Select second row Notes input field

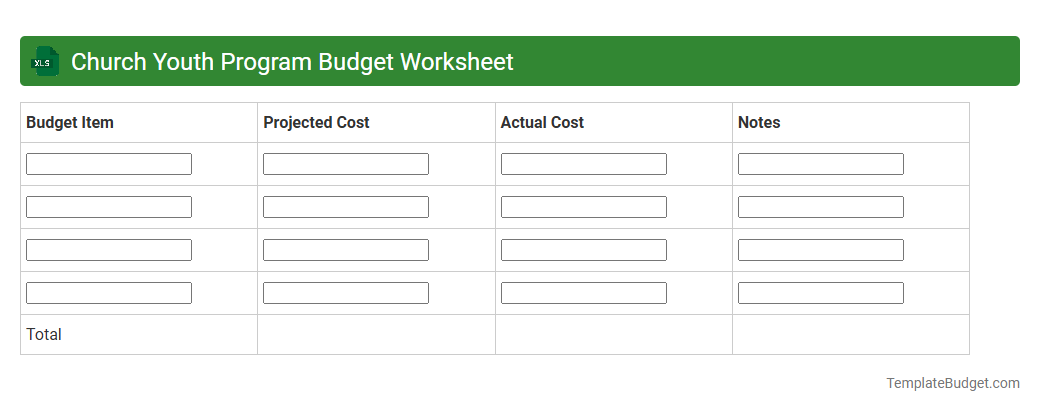[820, 207]
